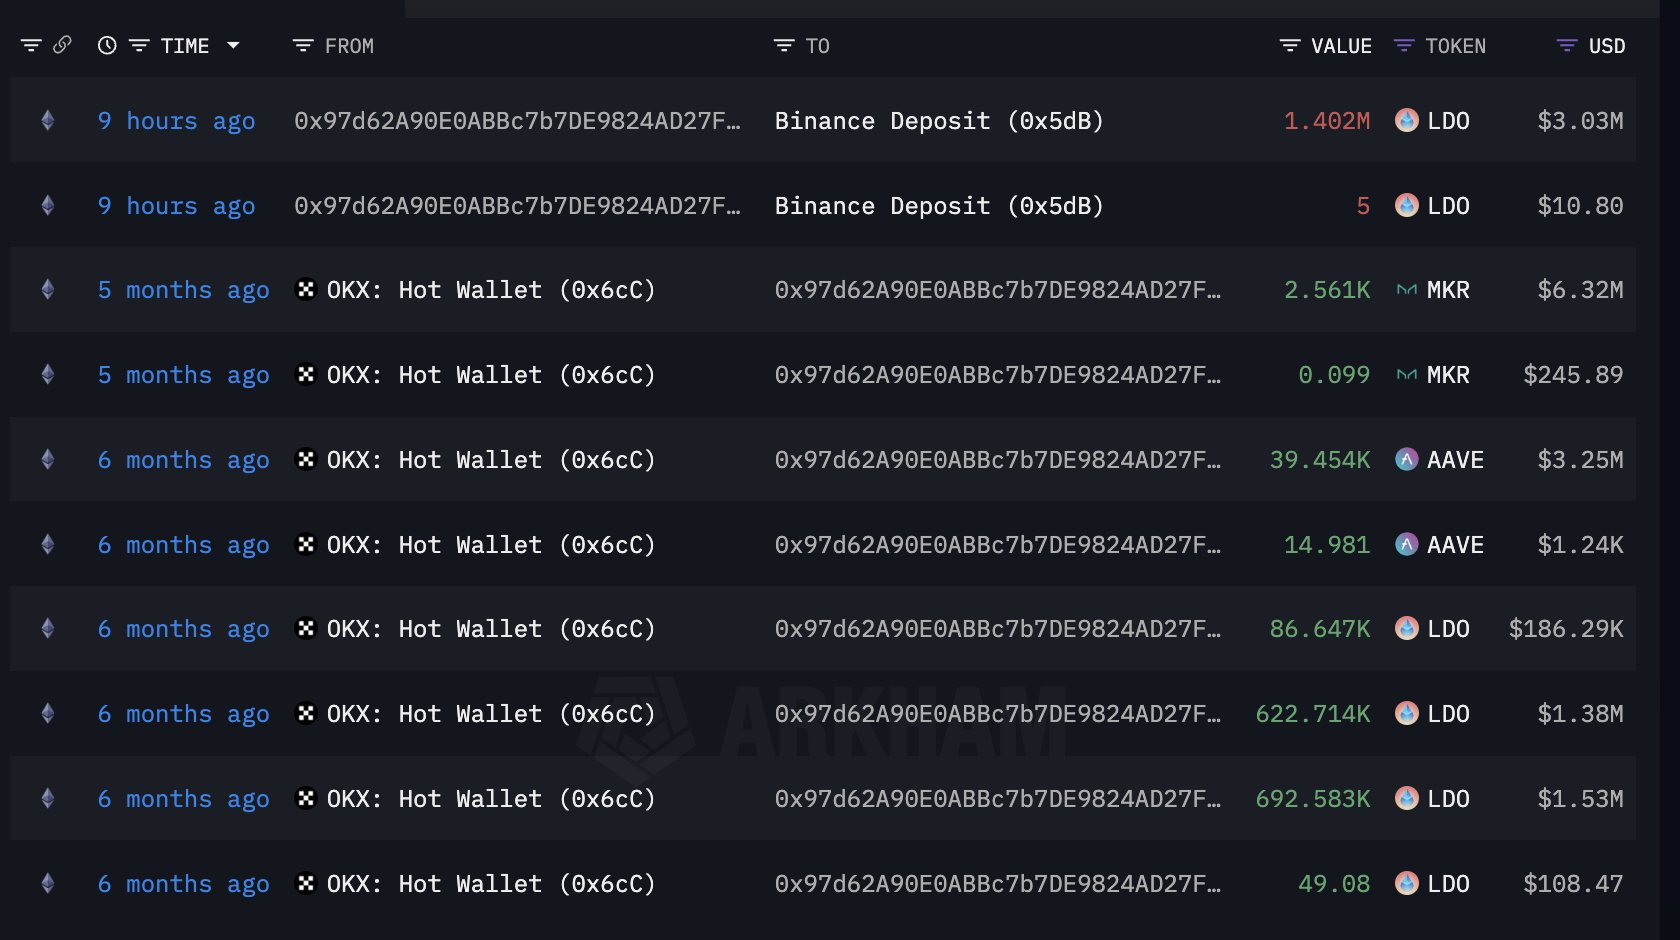Viewport: 1680px width, 940px height.
Task: Click the AAVE token icon in the $1.24K row
Action: (1407, 545)
